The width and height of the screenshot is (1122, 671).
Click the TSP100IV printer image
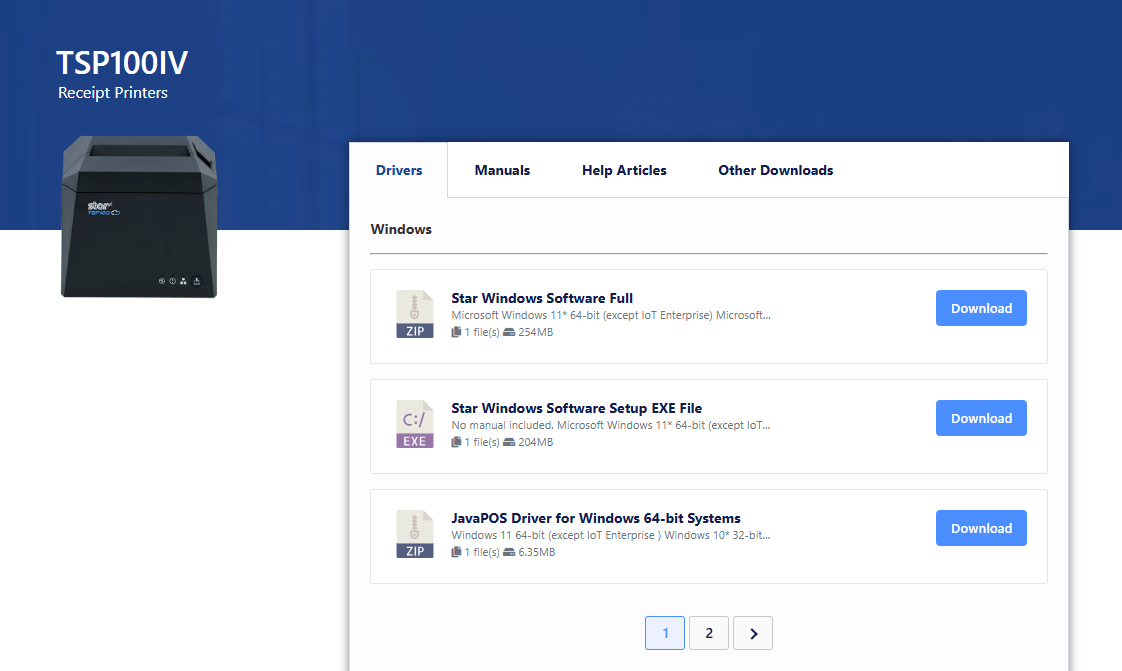[x=140, y=217]
